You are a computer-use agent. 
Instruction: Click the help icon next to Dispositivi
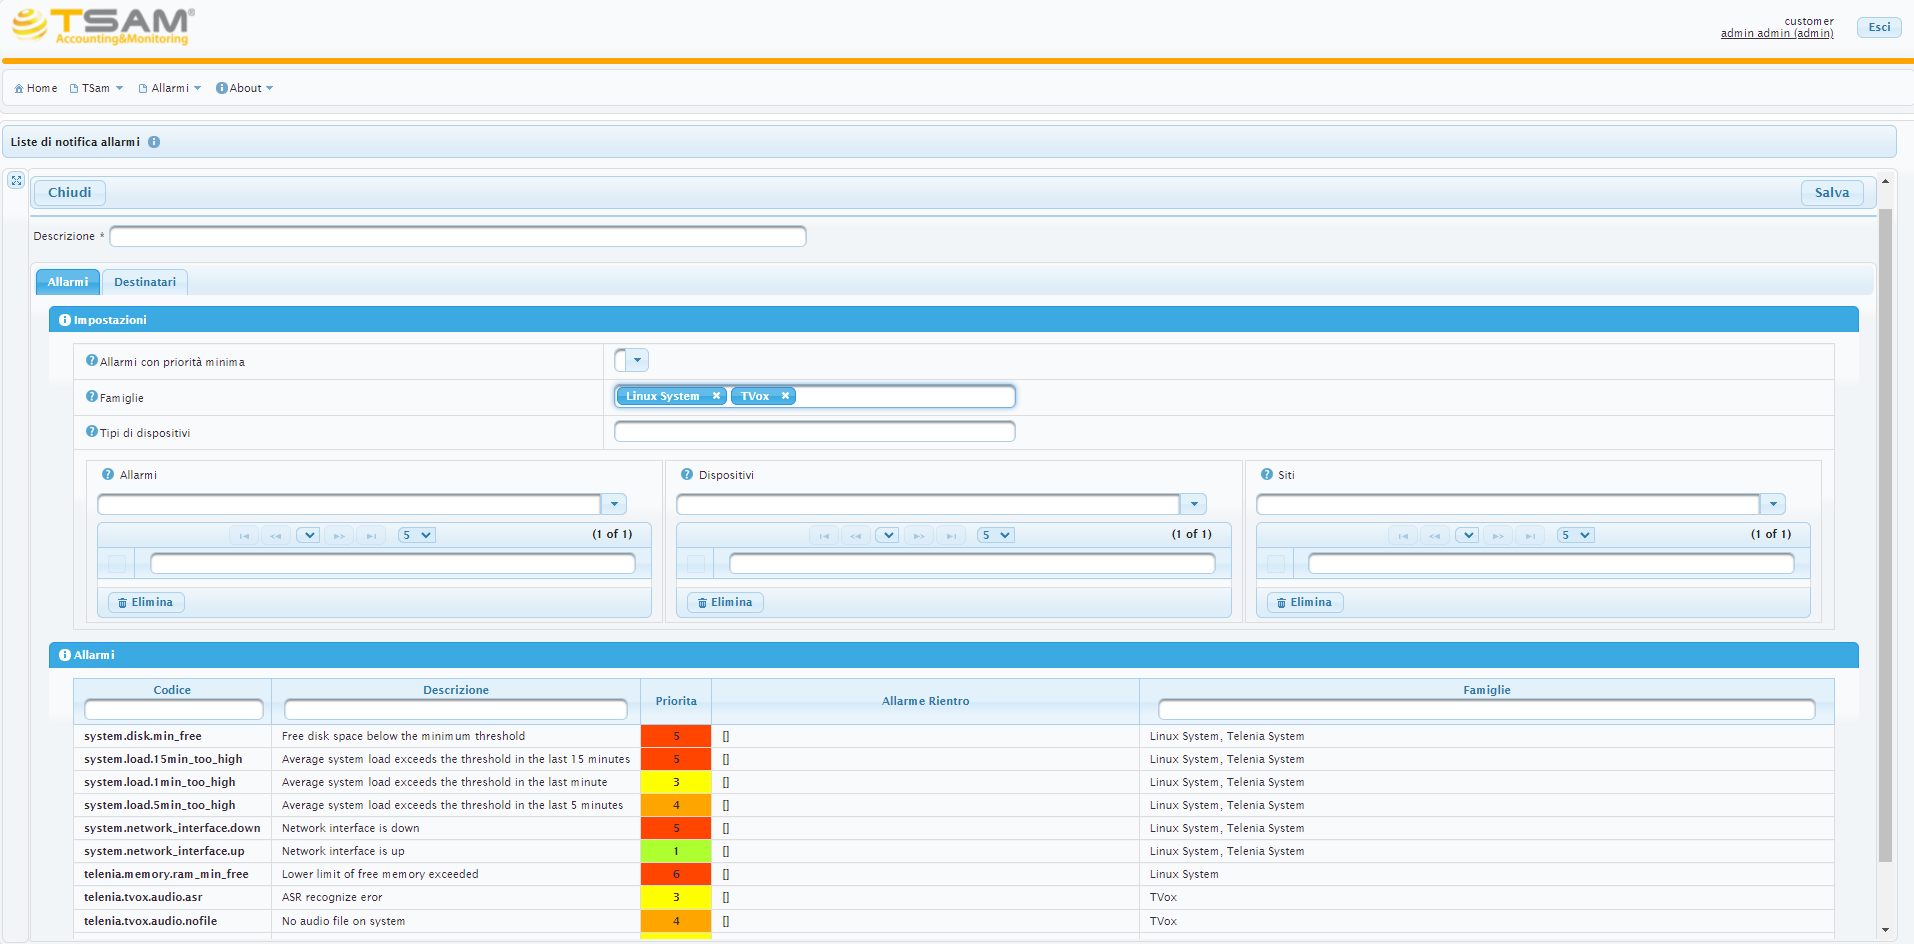[687, 474]
